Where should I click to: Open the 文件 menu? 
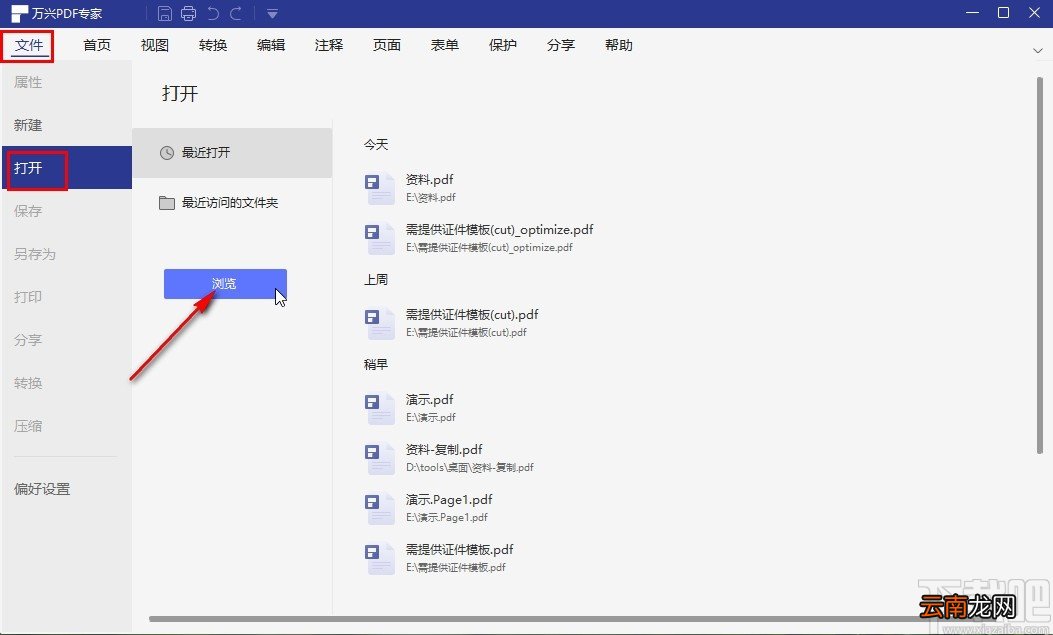(x=28, y=45)
